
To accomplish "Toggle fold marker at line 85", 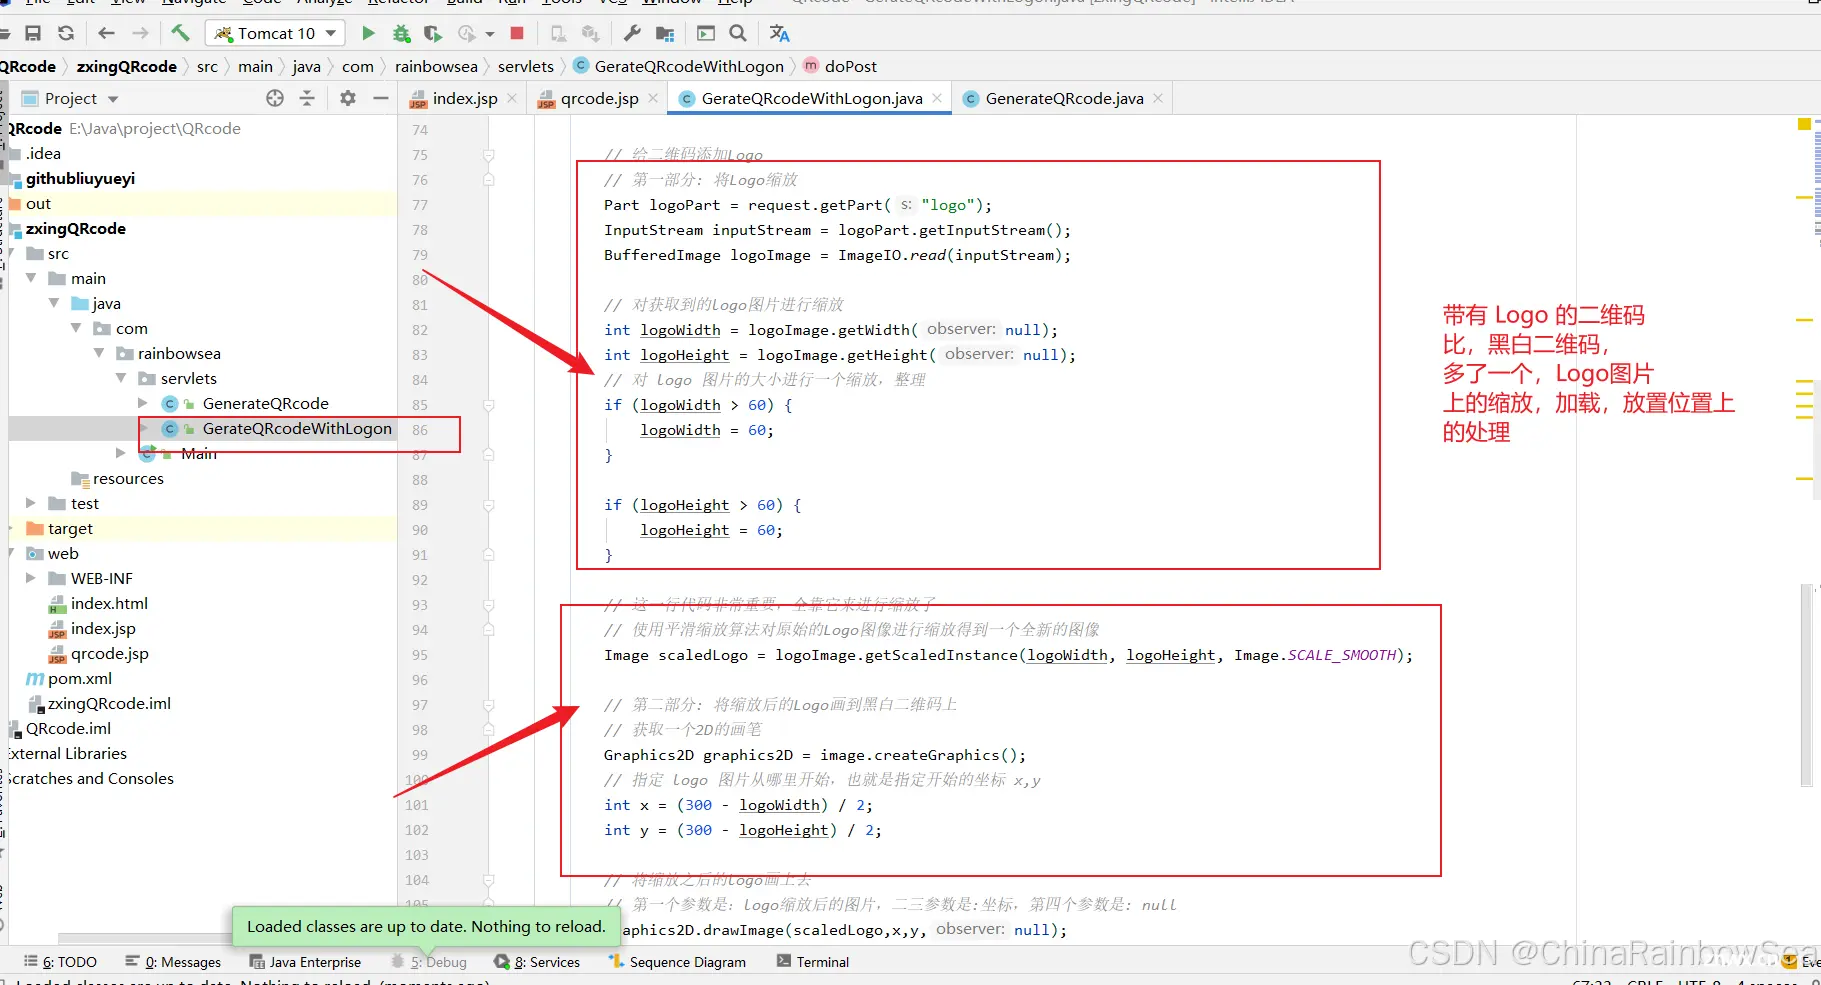I will pyautogui.click(x=489, y=405).
